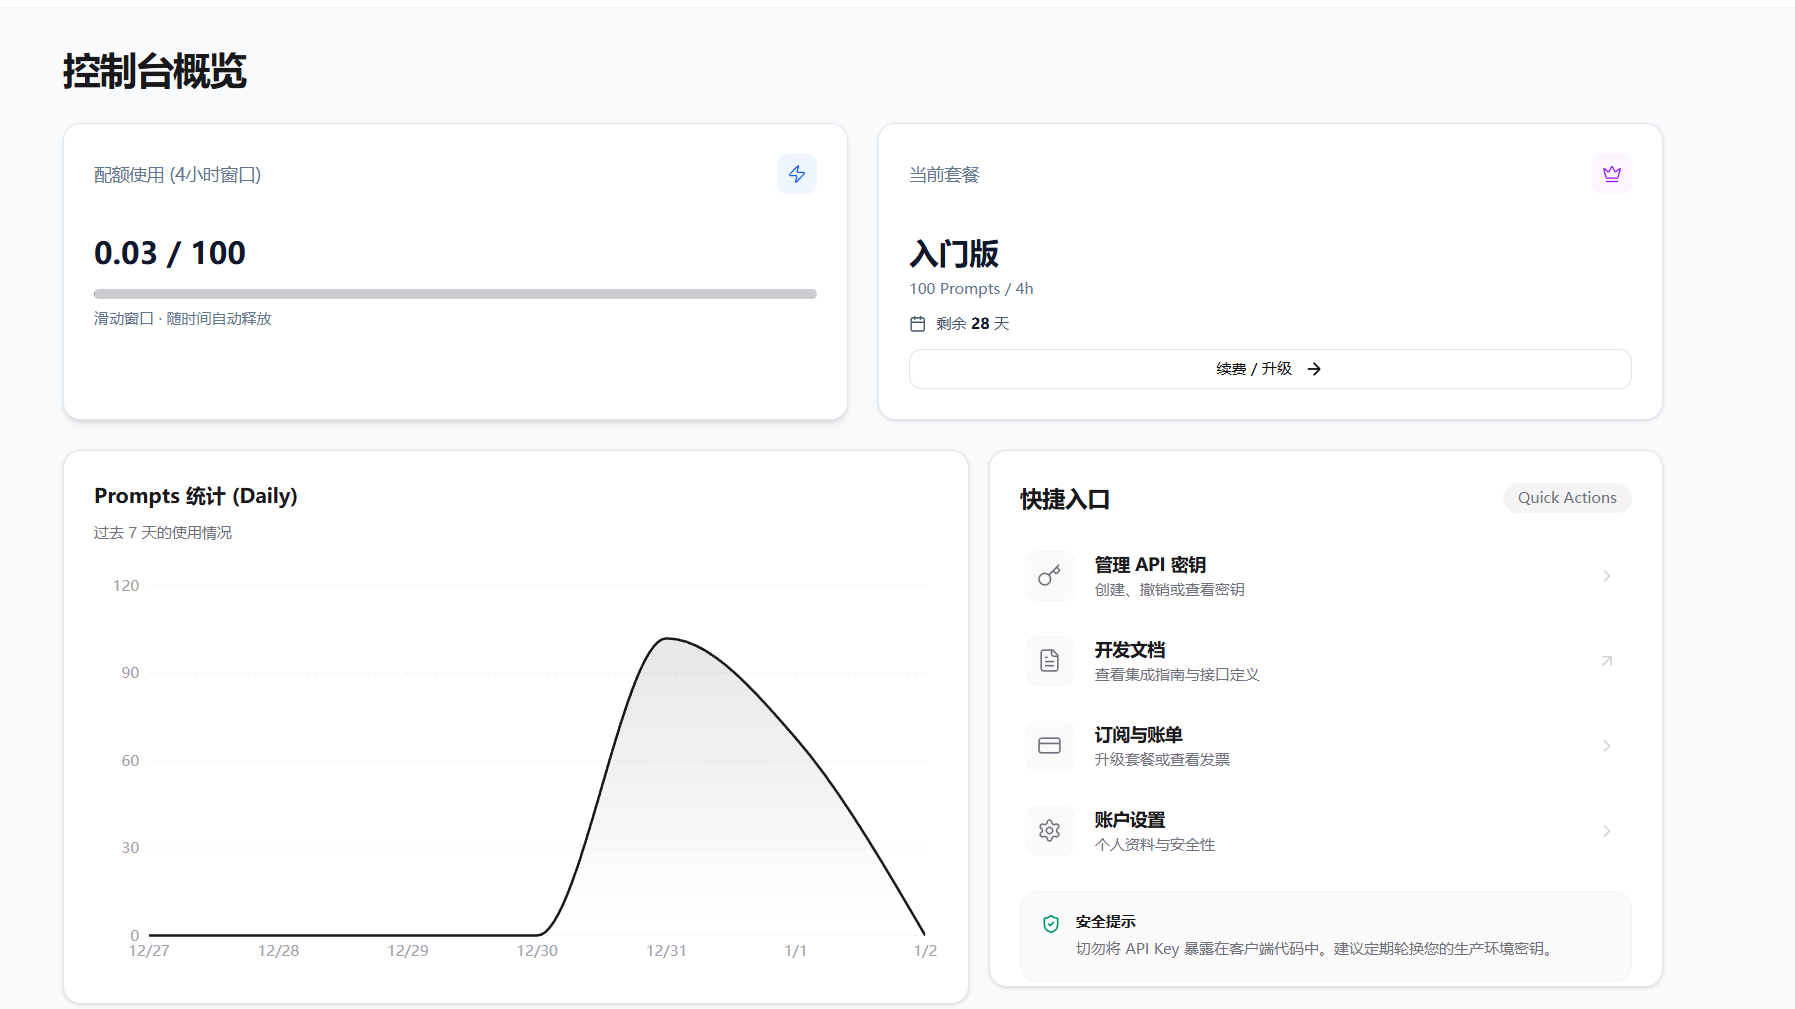1795x1009 pixels.
Task: Expand 管理 API 密钥 via its chevron
Action: (x=1607, y=576)
